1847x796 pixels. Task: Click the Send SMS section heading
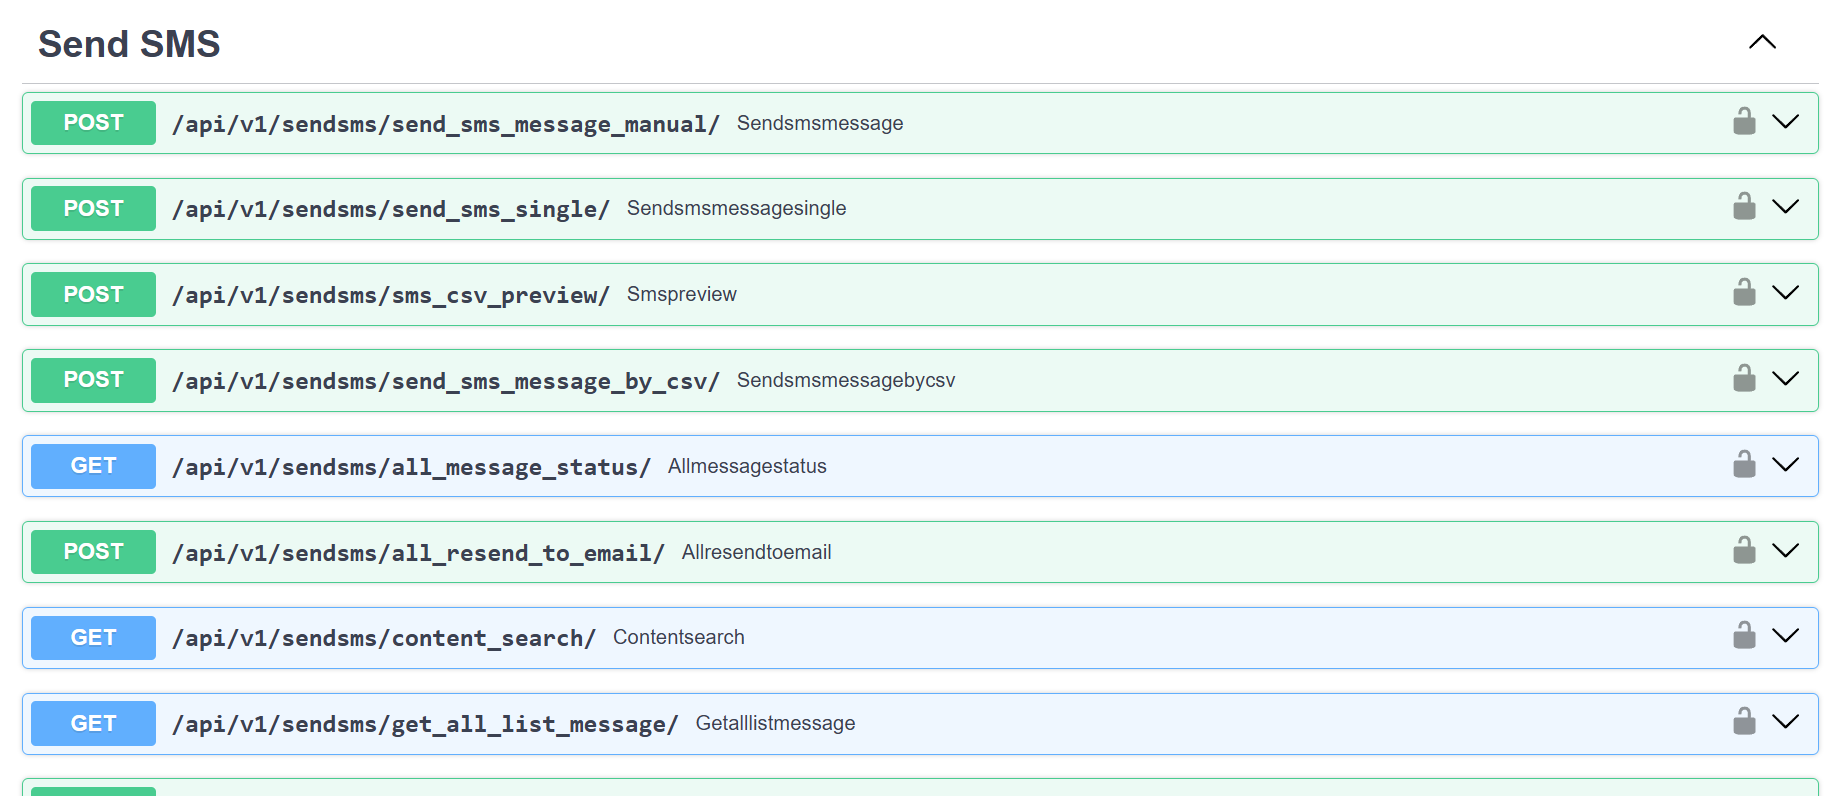pos(129,44)
